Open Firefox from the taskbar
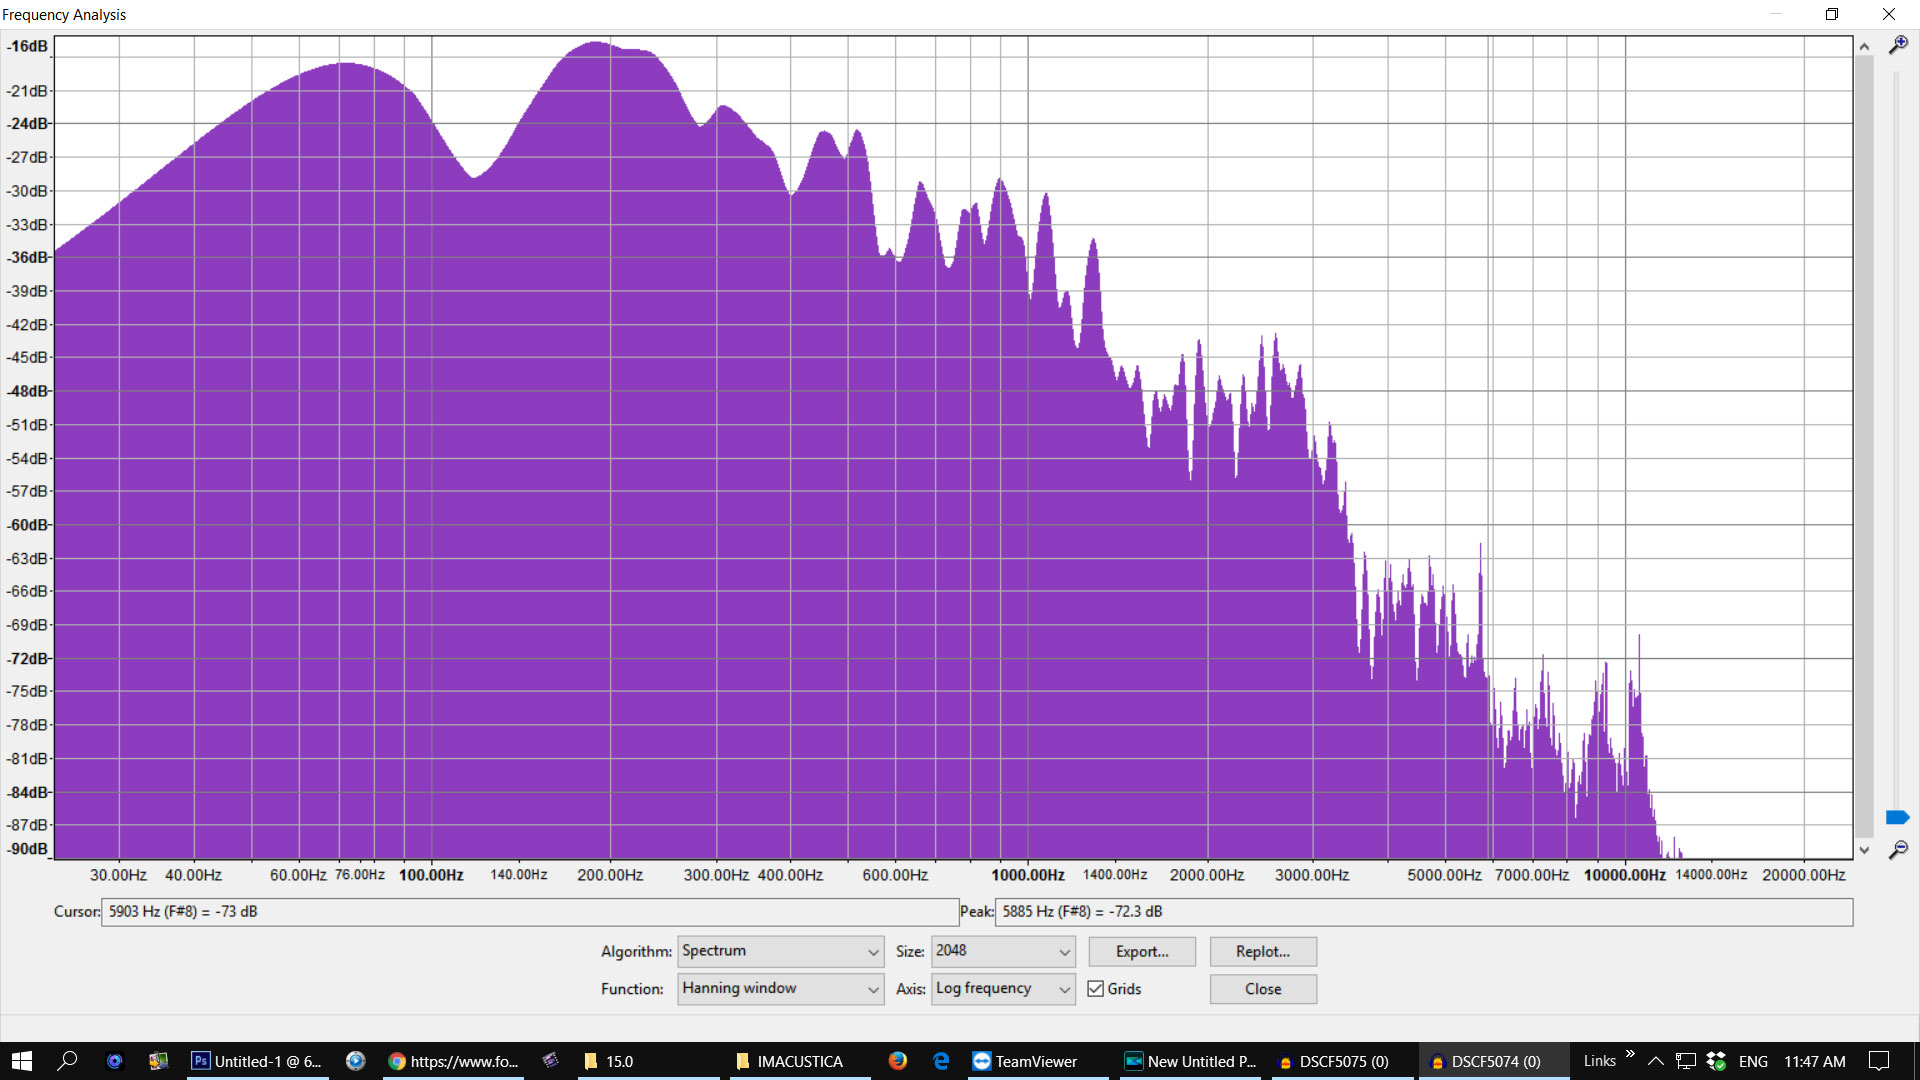1920x1080 pixels. [897, 1061]
